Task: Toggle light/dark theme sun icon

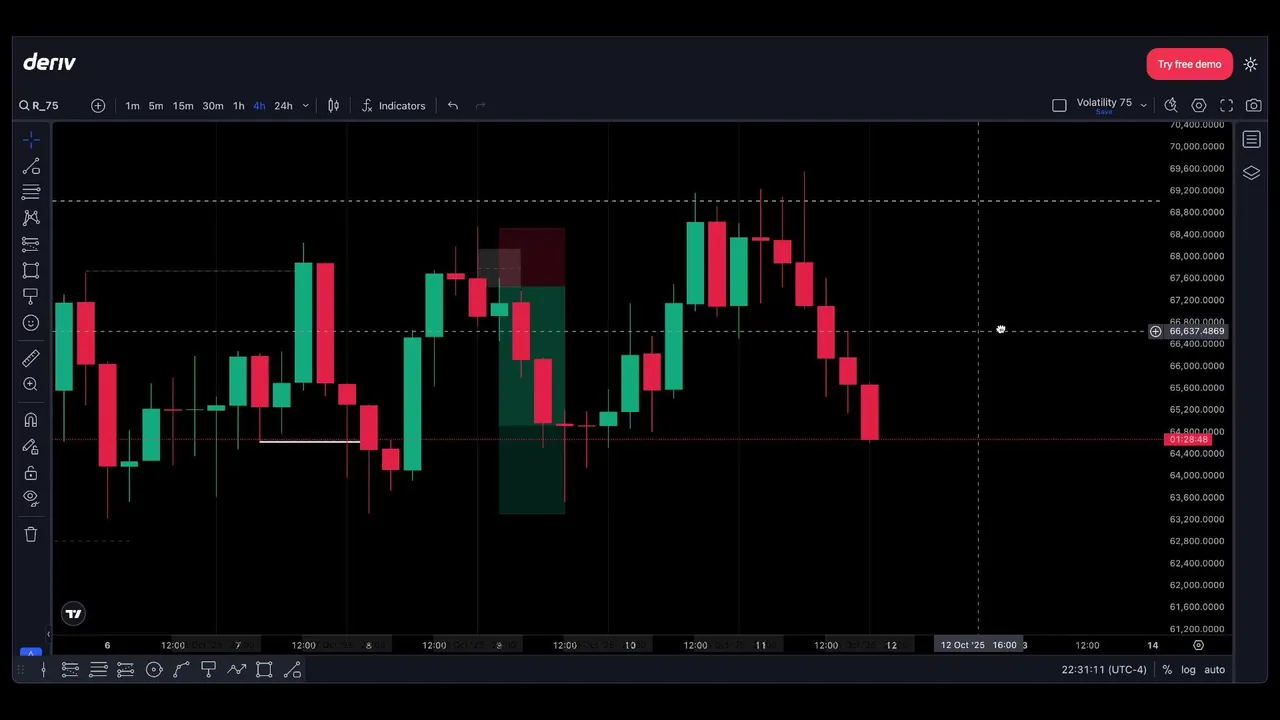Action: (1251, 64)
